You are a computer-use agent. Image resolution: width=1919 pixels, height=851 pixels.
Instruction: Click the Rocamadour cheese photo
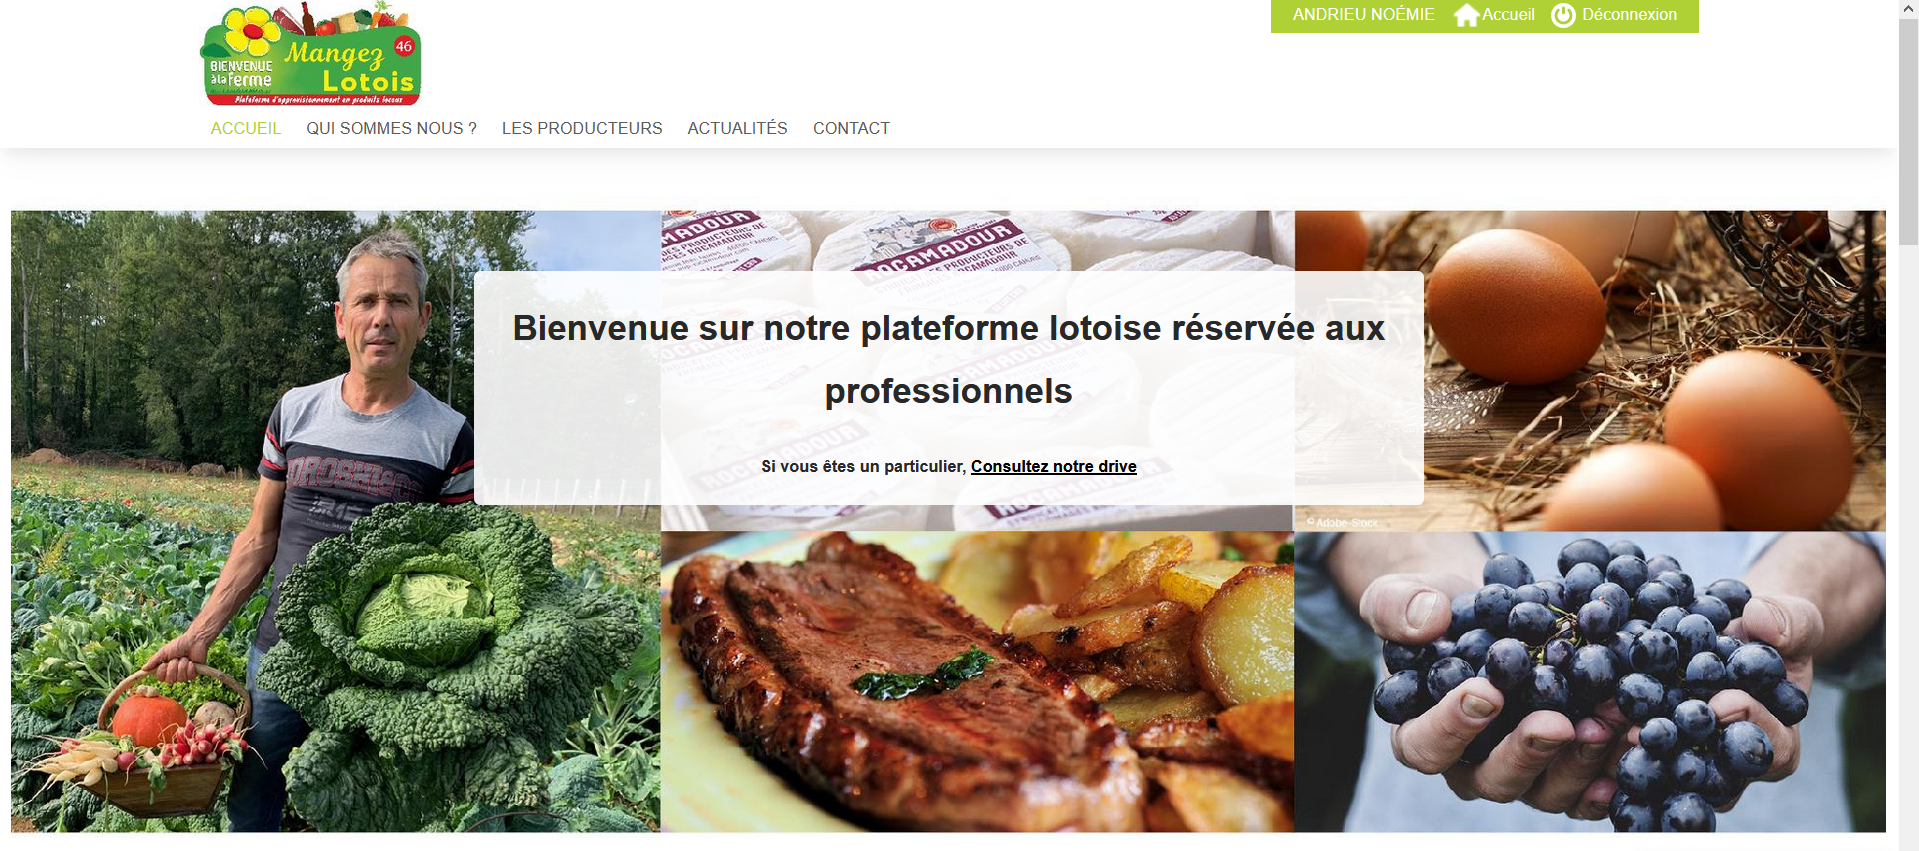(x=977, y=240)
